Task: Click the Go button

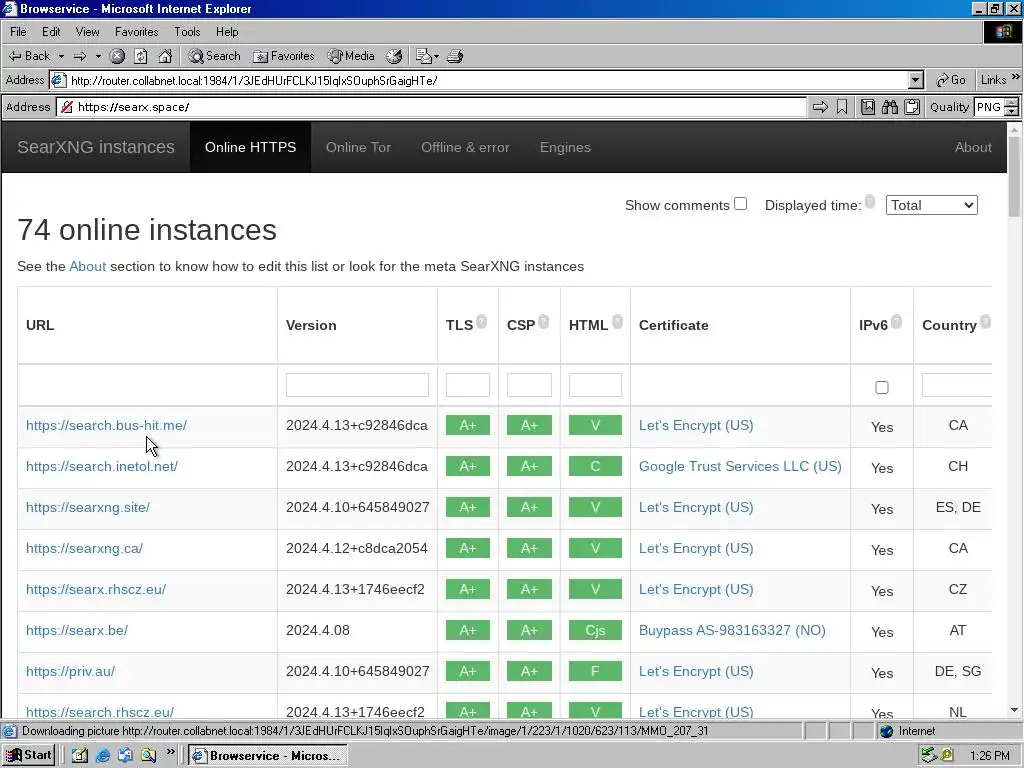Action: [x=951, y=80]
